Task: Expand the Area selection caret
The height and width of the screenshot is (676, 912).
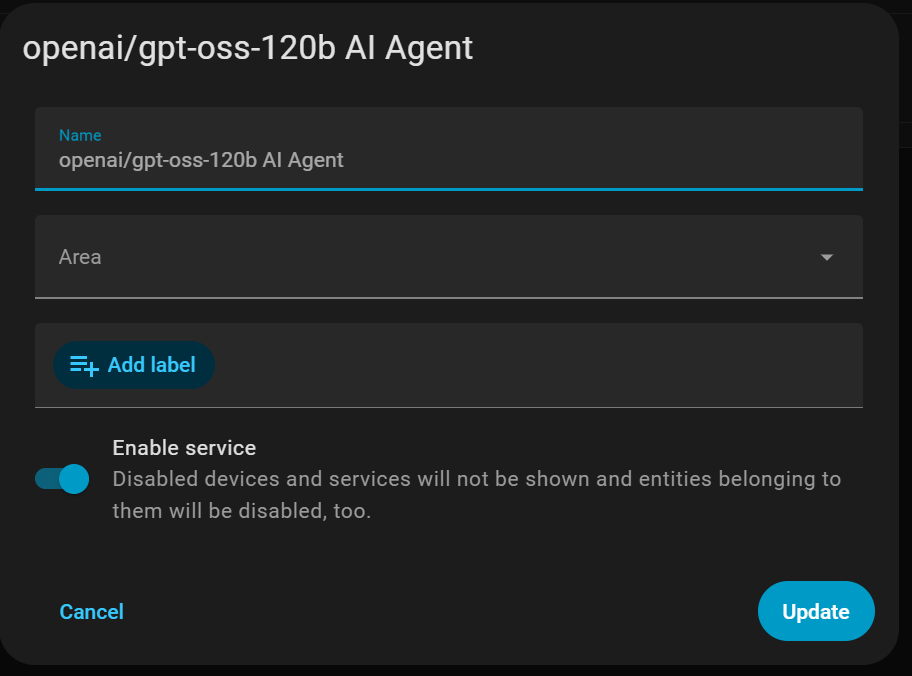Action: [x=827, y=257]
